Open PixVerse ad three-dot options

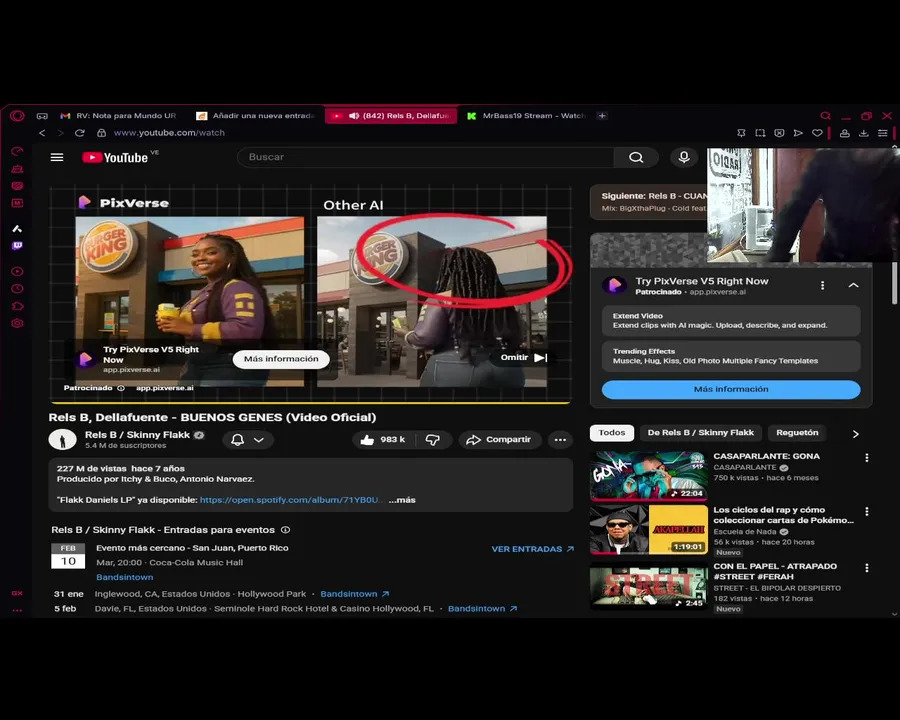[823, 285]
